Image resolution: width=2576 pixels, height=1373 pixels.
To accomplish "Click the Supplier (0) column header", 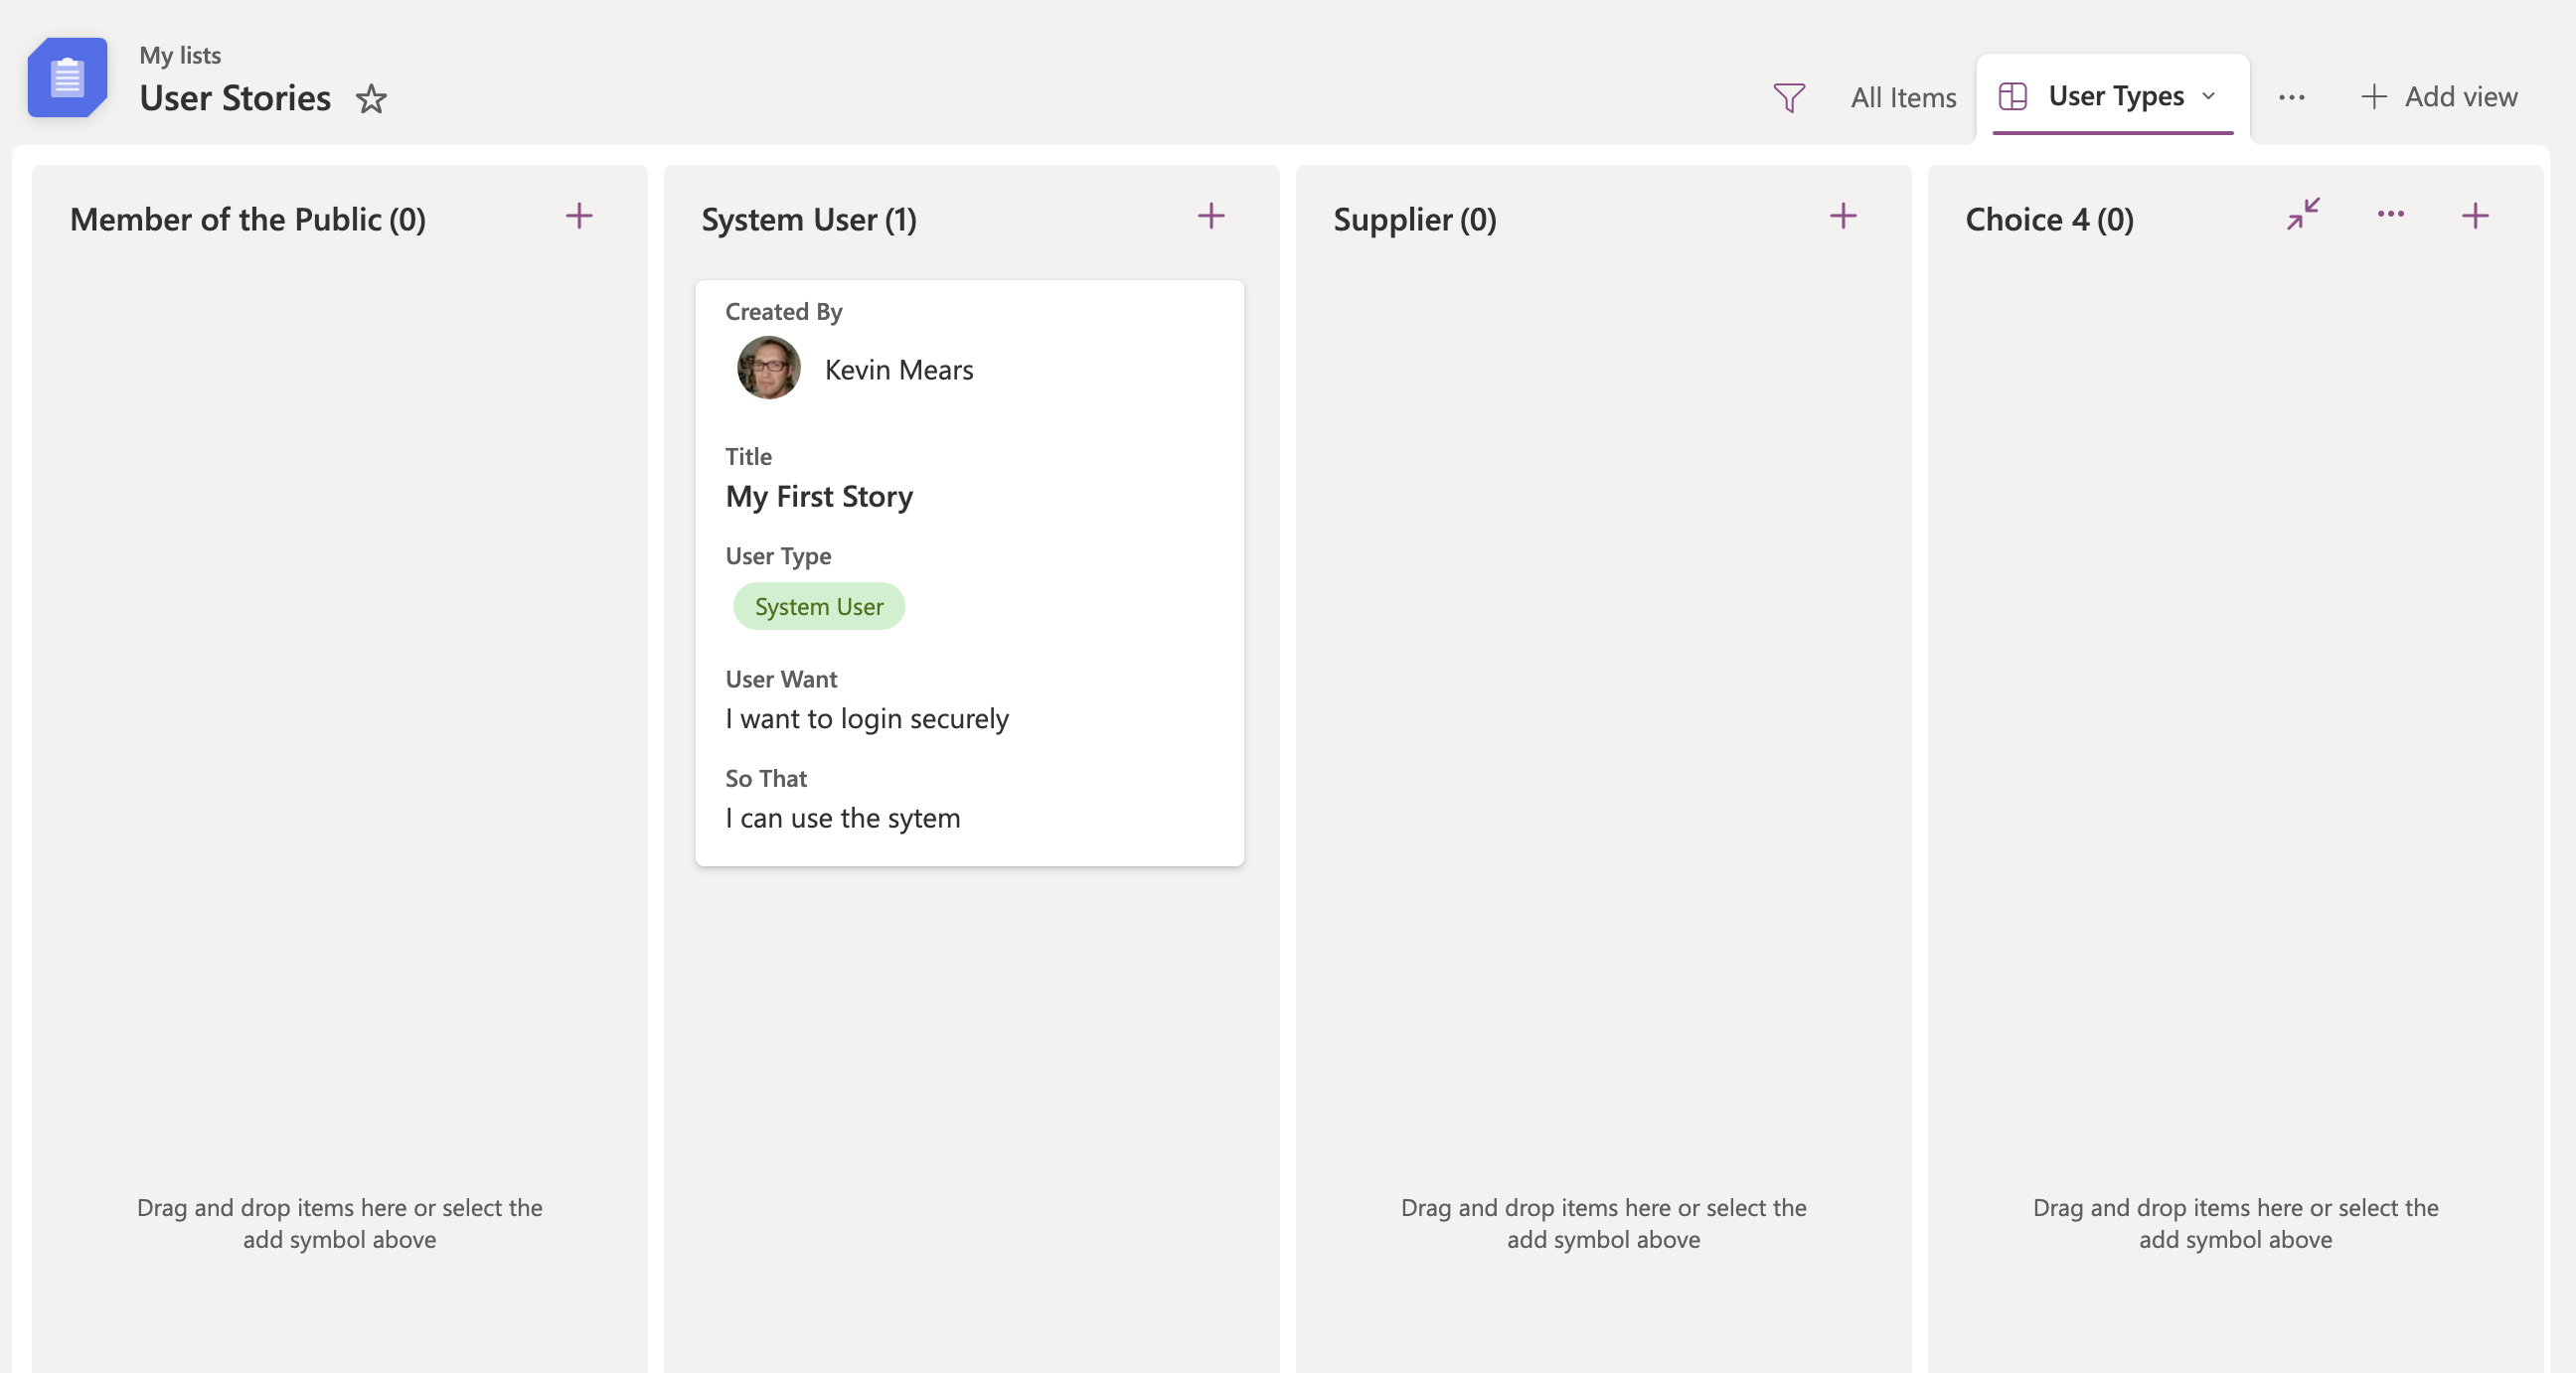I will (1415, 219).
